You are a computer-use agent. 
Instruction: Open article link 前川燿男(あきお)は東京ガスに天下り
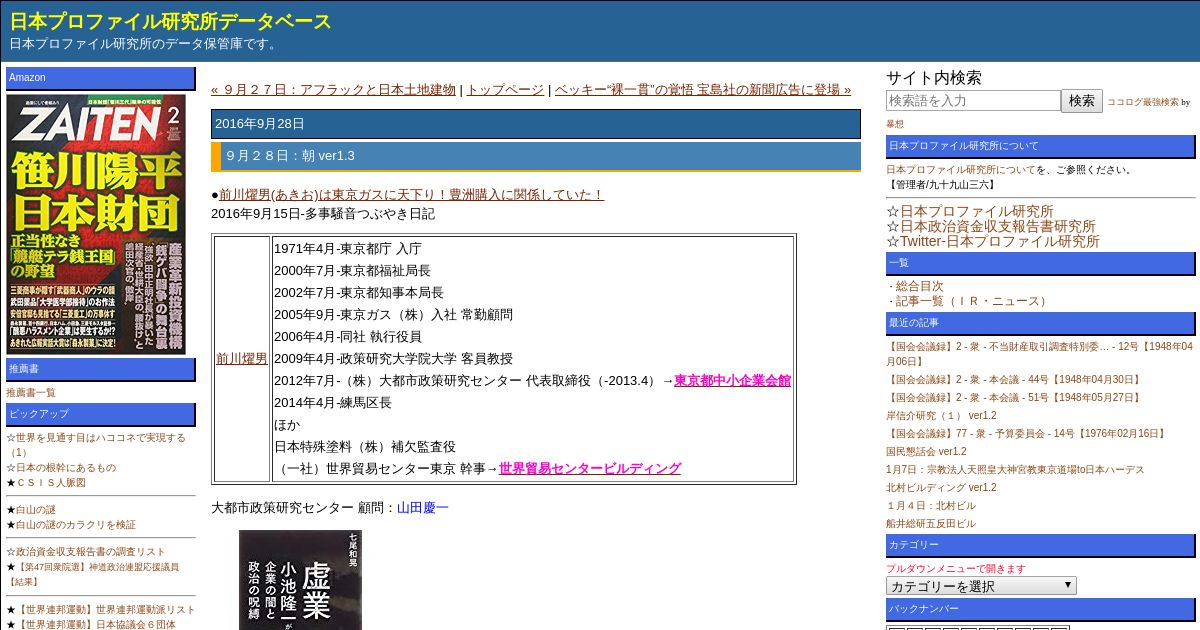(x=411, y=194)
